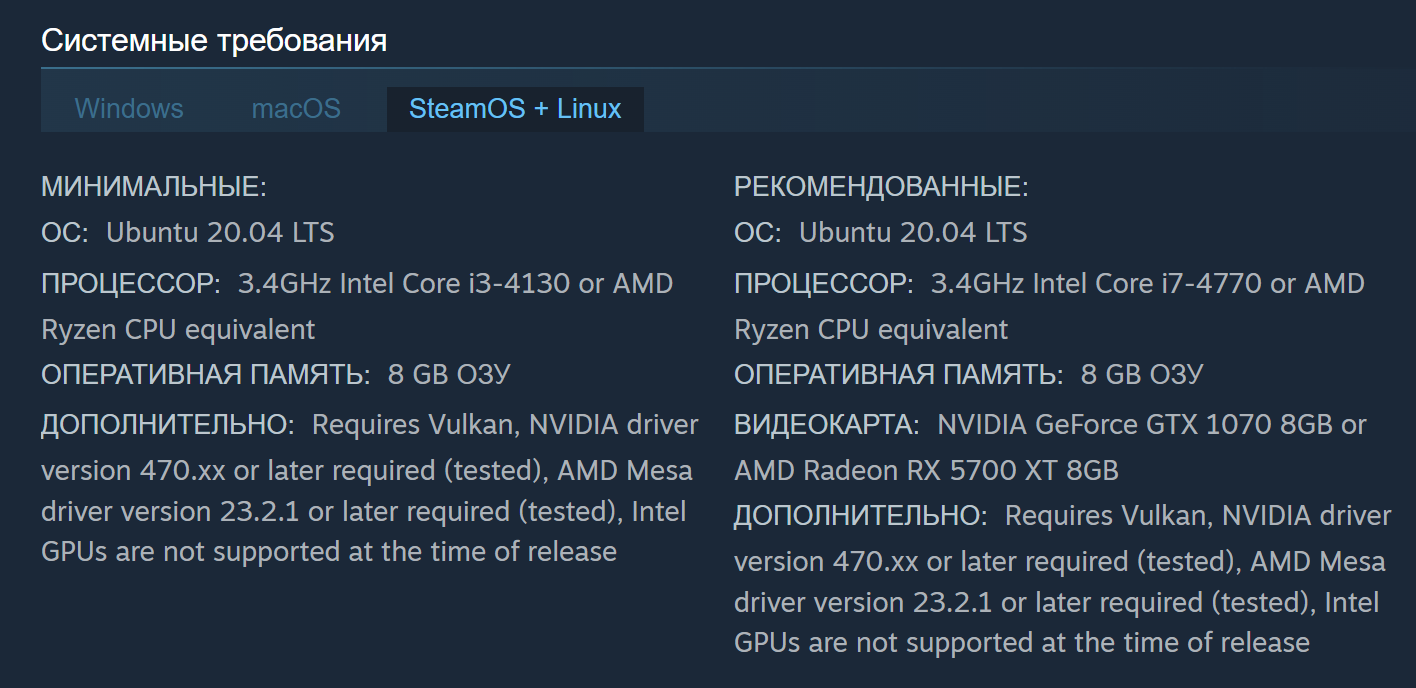Image resolution: width=1416 pixels, height=688 pixels.
Task: Open the macOS requirements tab
Action: tap(296, 109)
